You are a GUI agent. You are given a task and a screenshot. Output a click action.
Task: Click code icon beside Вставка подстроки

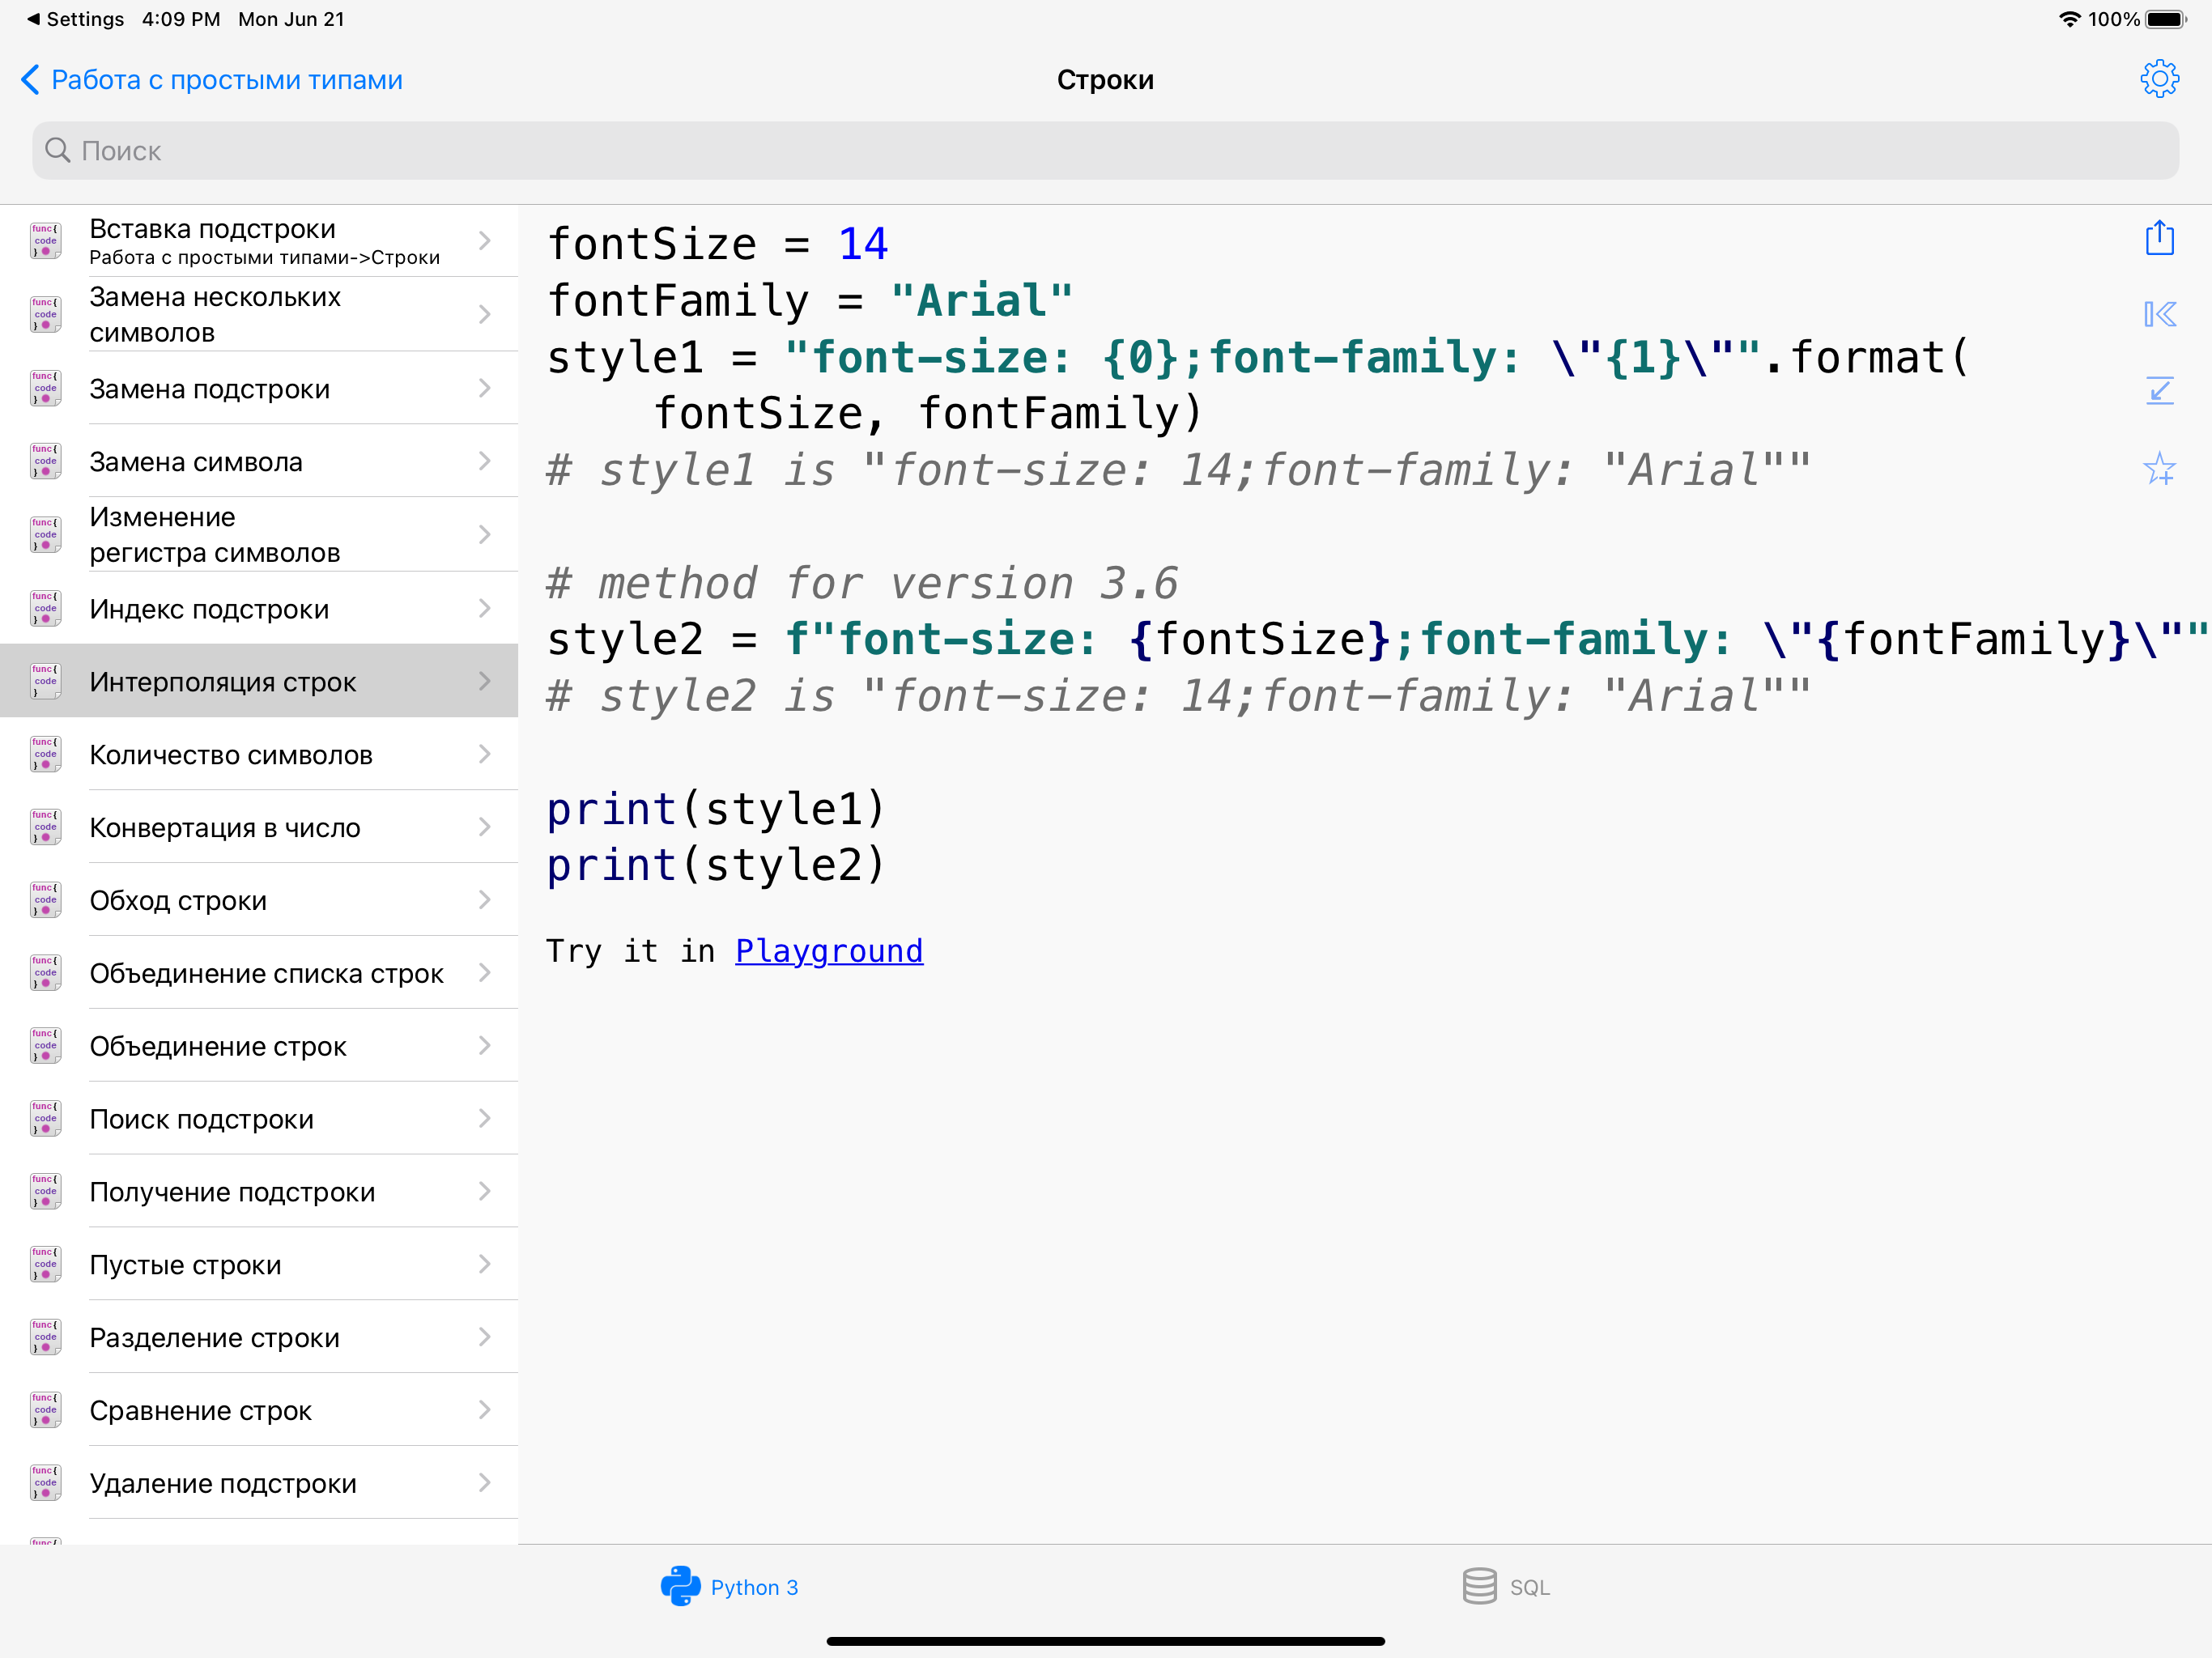pyautogui.click(x=45, y=241)
